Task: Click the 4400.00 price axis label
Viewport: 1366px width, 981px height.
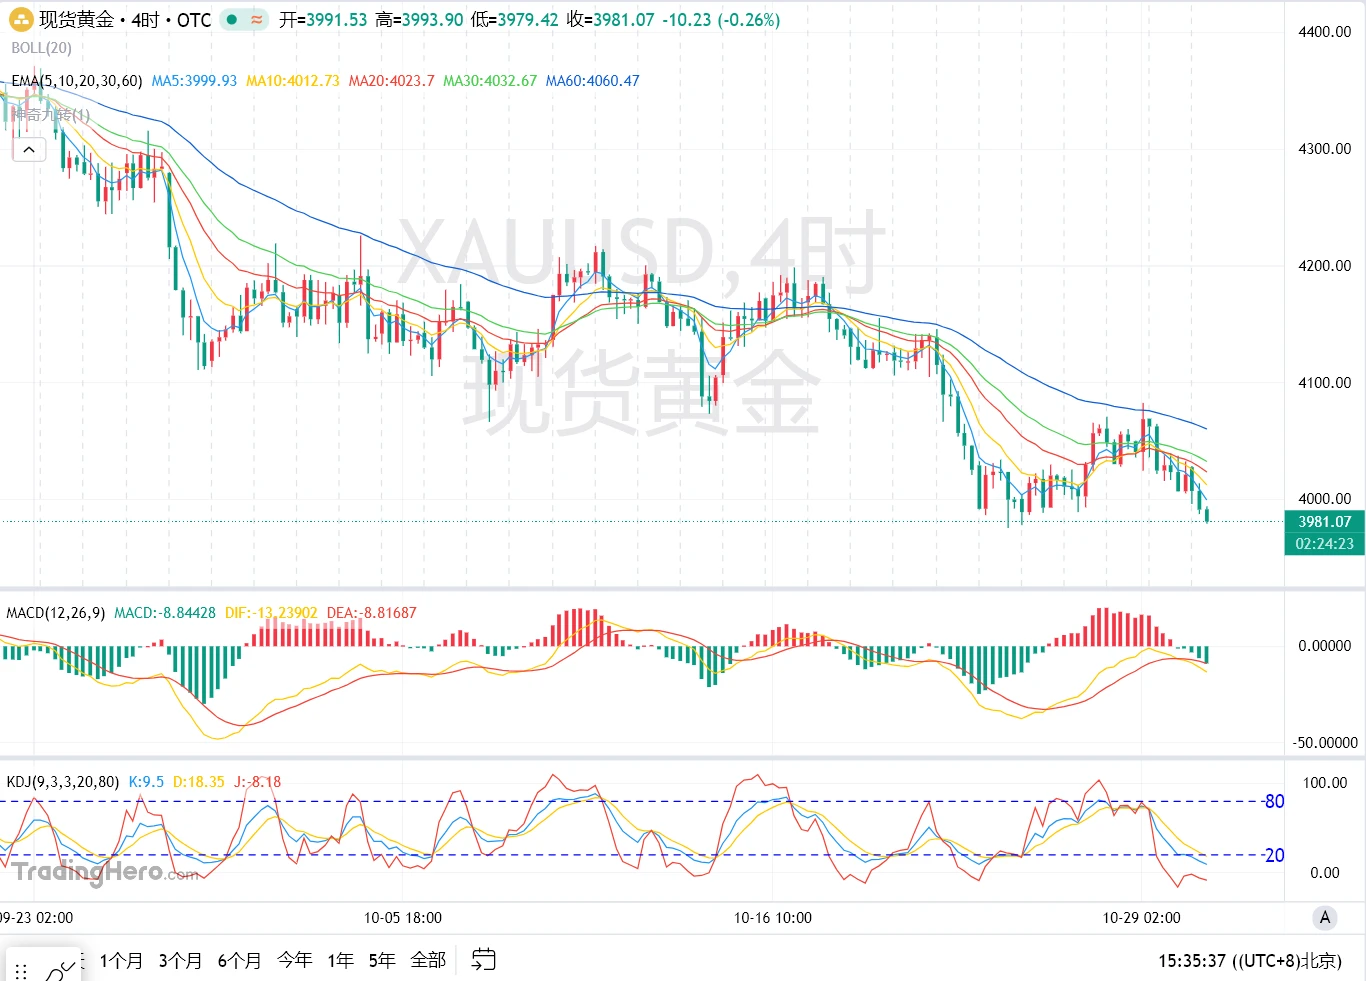Action: tap(1324, 32)
